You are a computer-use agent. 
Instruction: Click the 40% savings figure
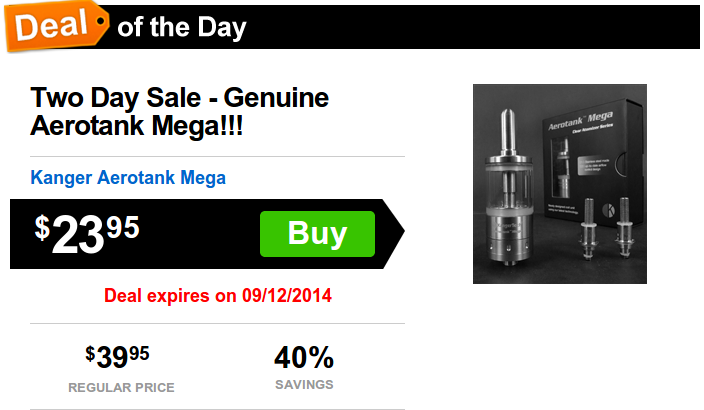[x=304, y=357]
